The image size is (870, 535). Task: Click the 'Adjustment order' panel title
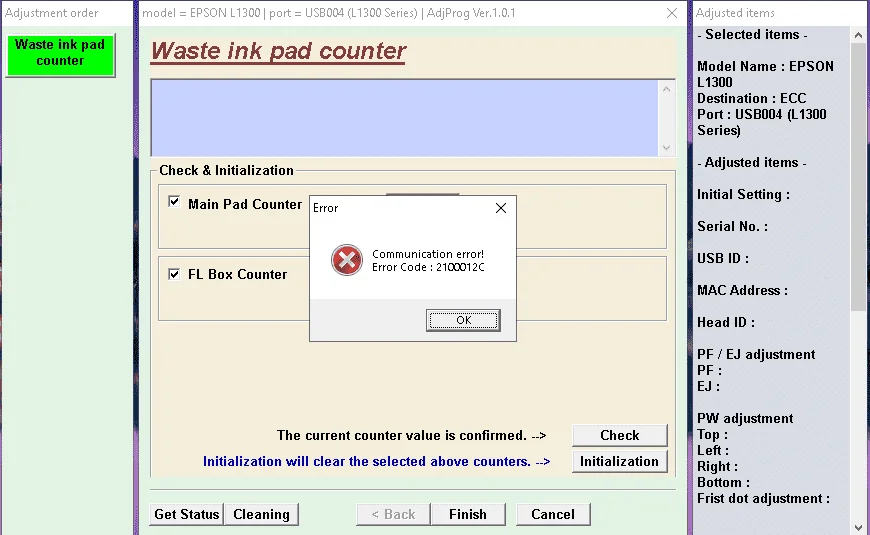click(x=52, y=13)
